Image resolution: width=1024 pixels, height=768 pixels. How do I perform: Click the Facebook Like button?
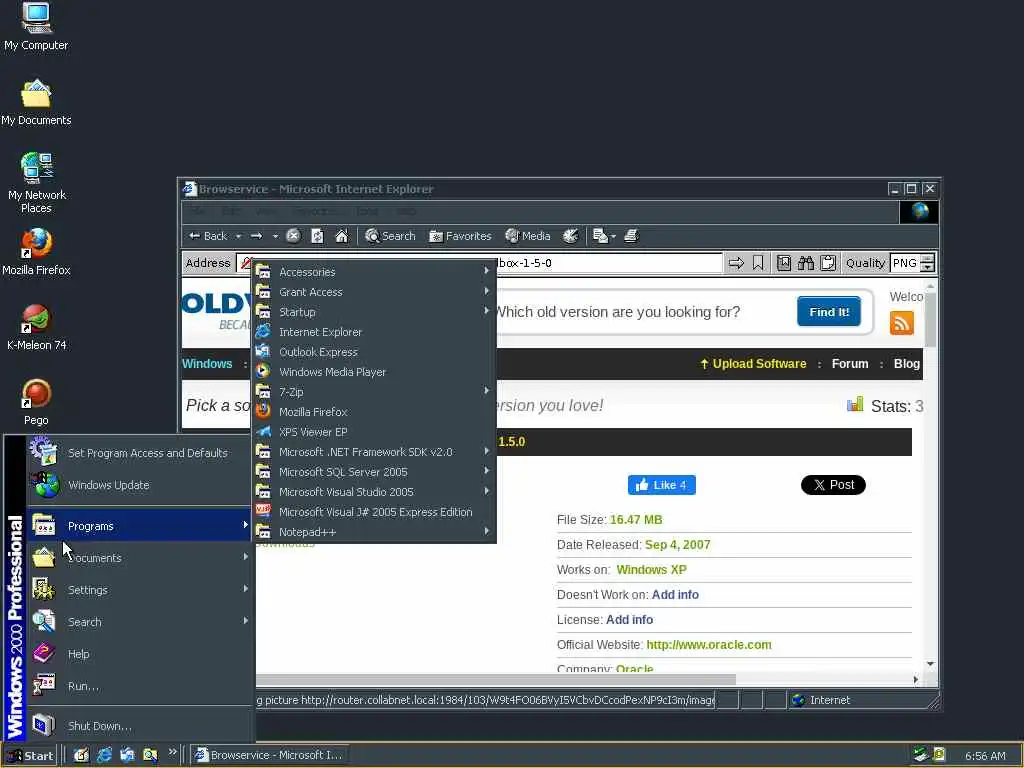pos(662,485)
